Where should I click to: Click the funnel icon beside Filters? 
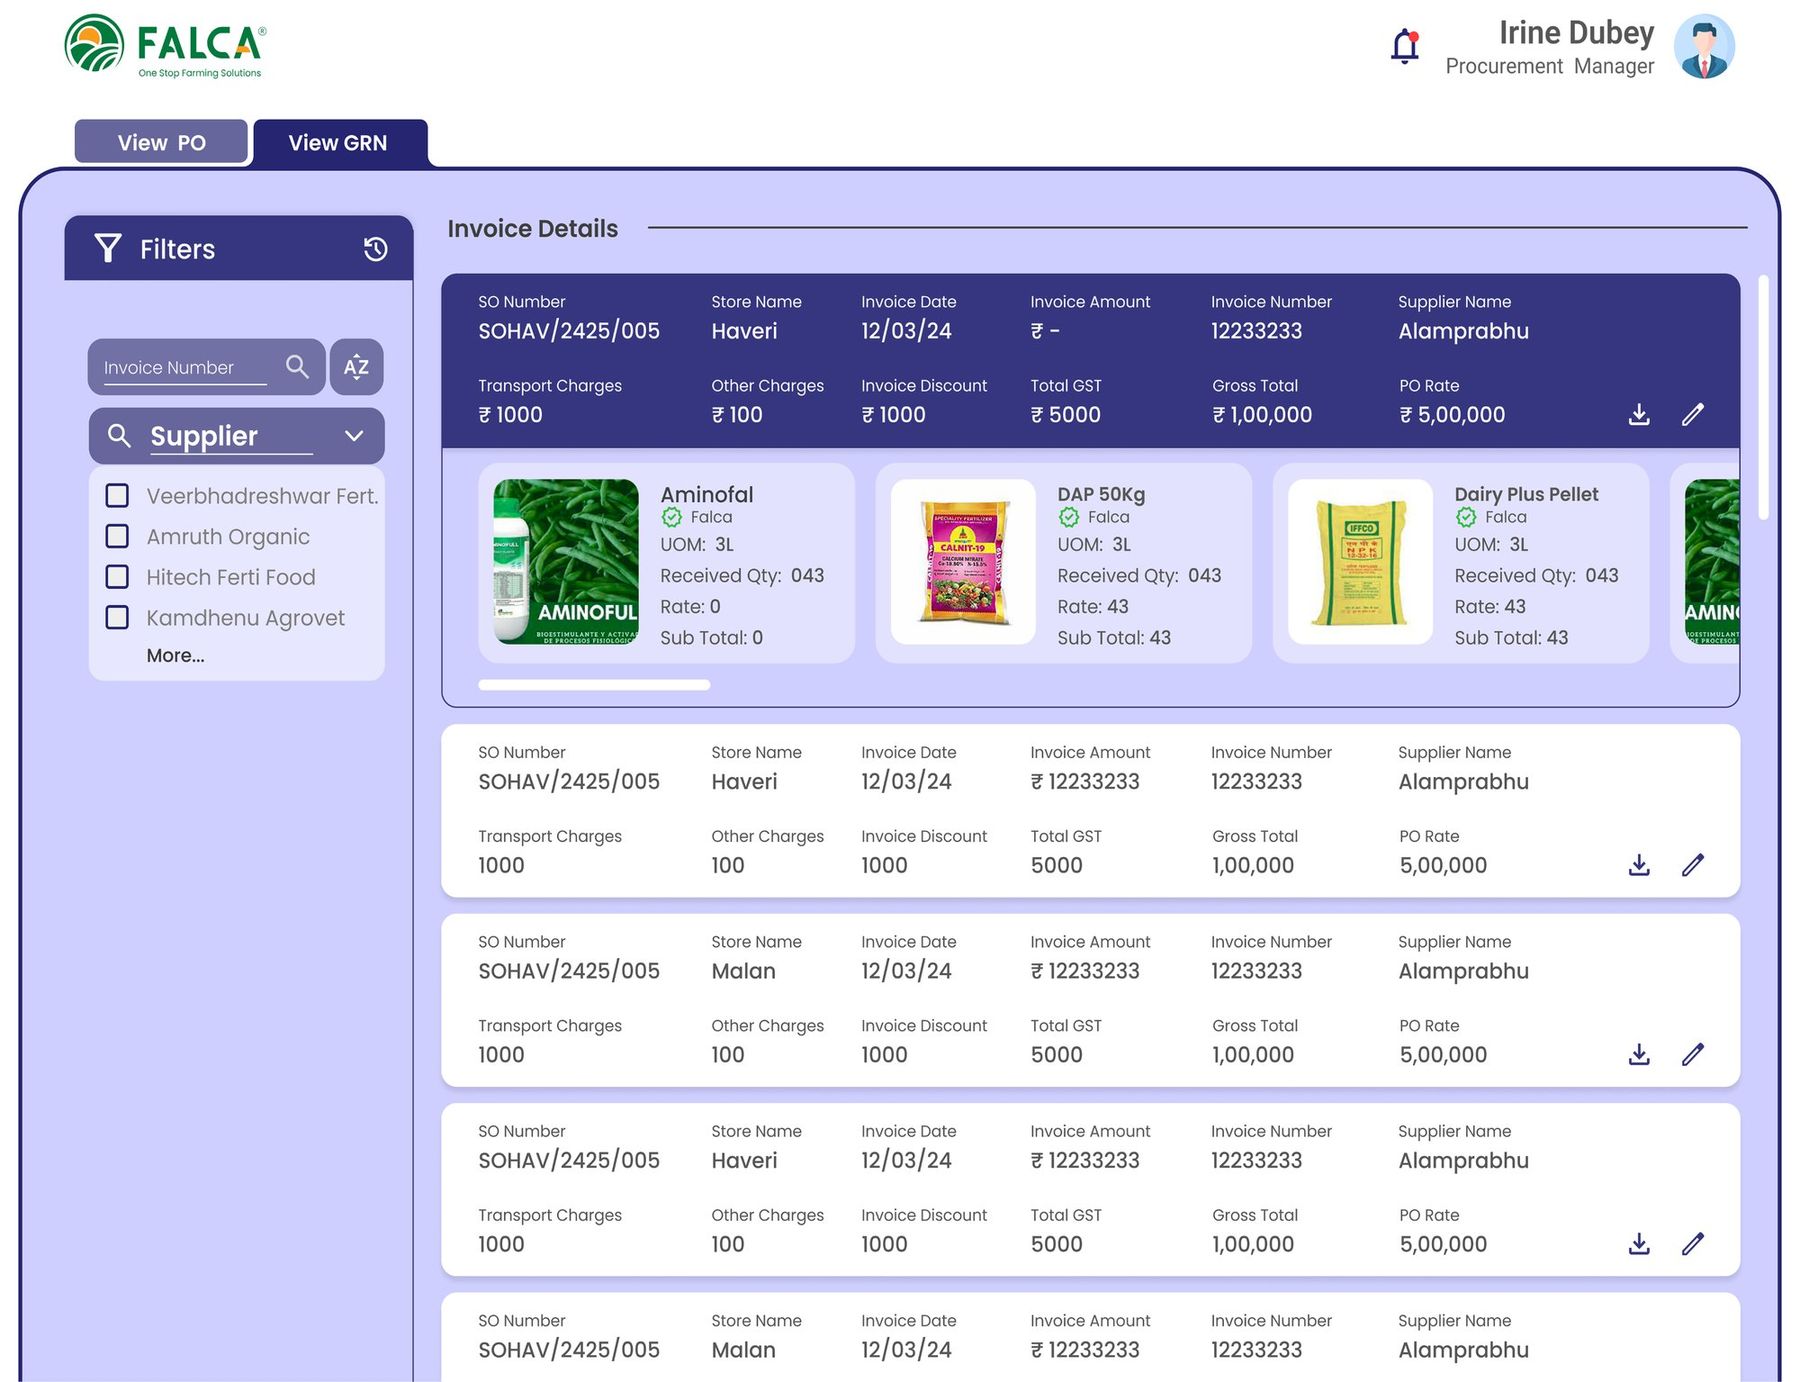[x=108, y=248]
